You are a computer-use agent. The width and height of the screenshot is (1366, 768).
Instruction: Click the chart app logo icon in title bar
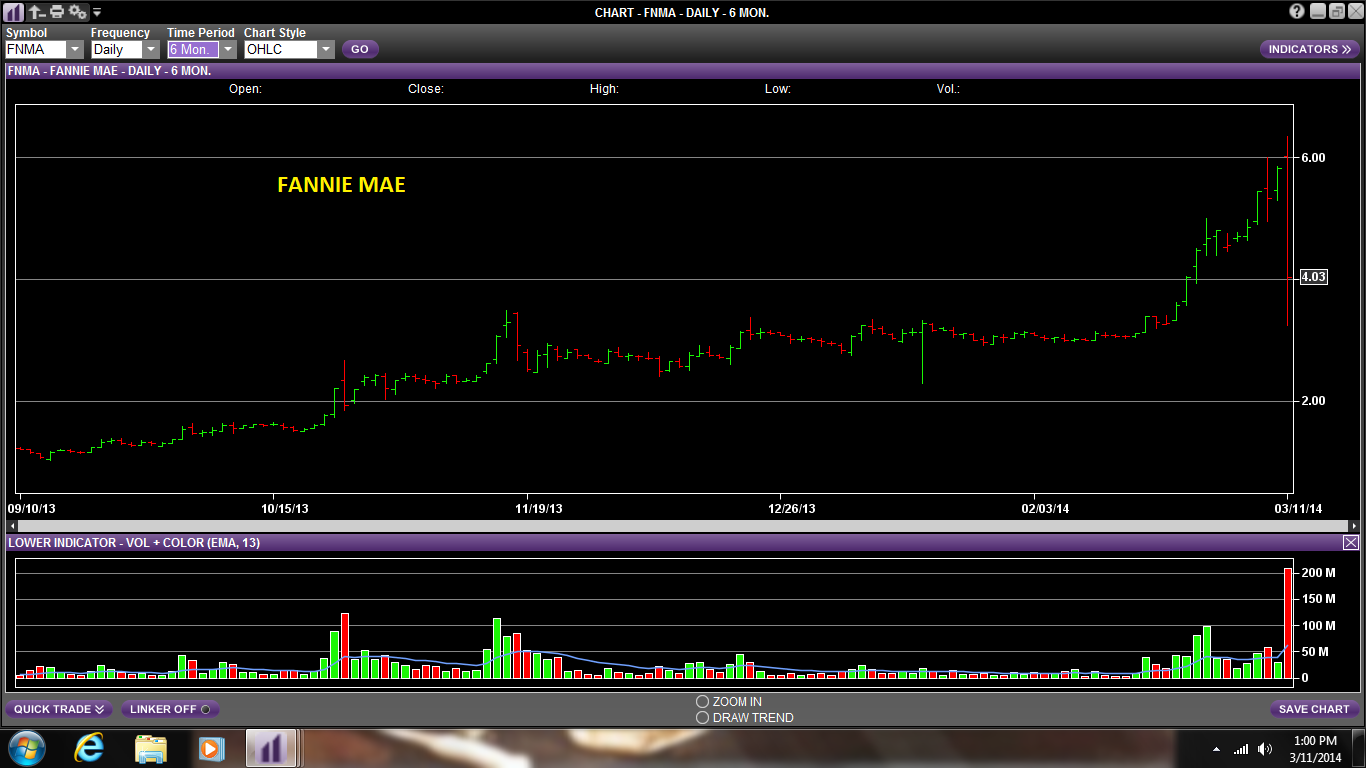15,12
